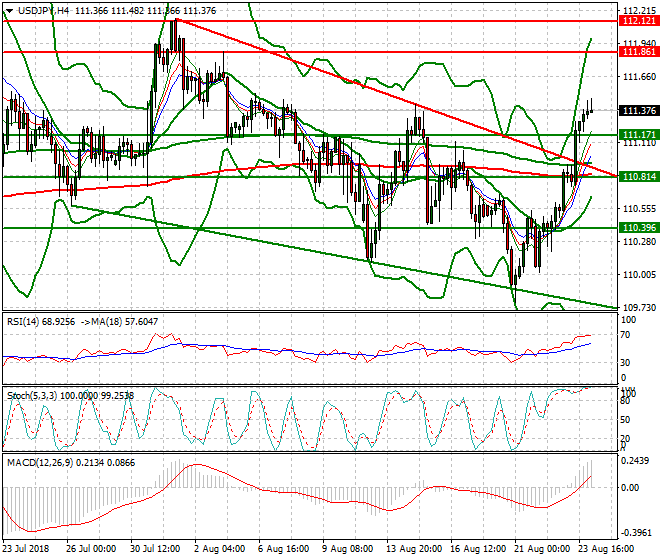The image size is (660, 560).
Task: Click the 2 Aug 04:00 time label
Action: click(220, 549)
